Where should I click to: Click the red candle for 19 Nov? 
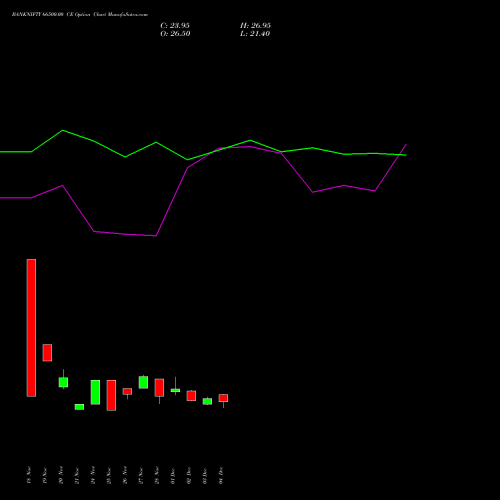click(x=47, y=353)
